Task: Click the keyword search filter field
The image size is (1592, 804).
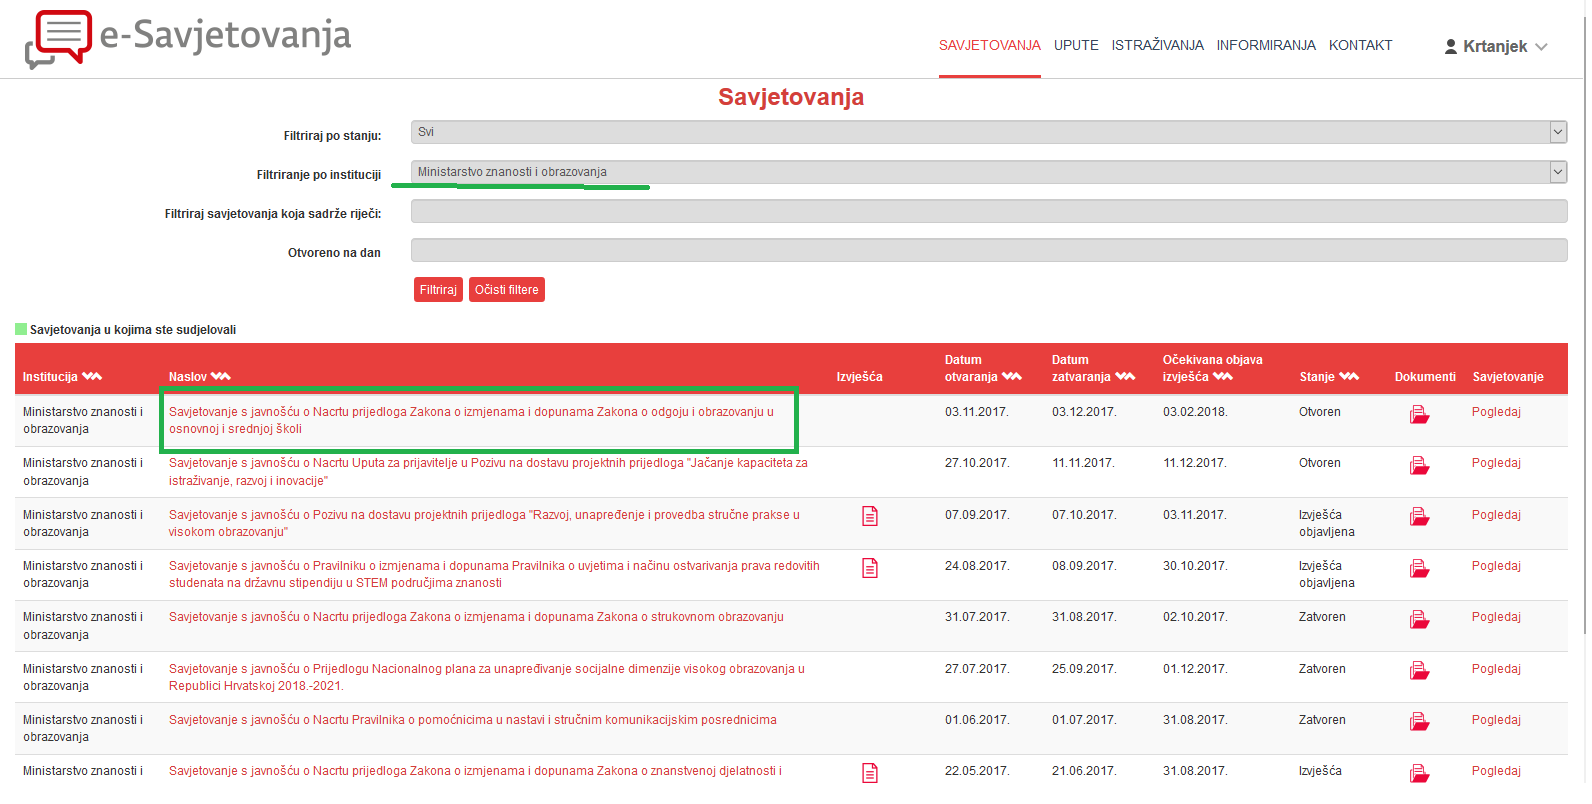Action: pyautogui.click(x=988, y=211)
